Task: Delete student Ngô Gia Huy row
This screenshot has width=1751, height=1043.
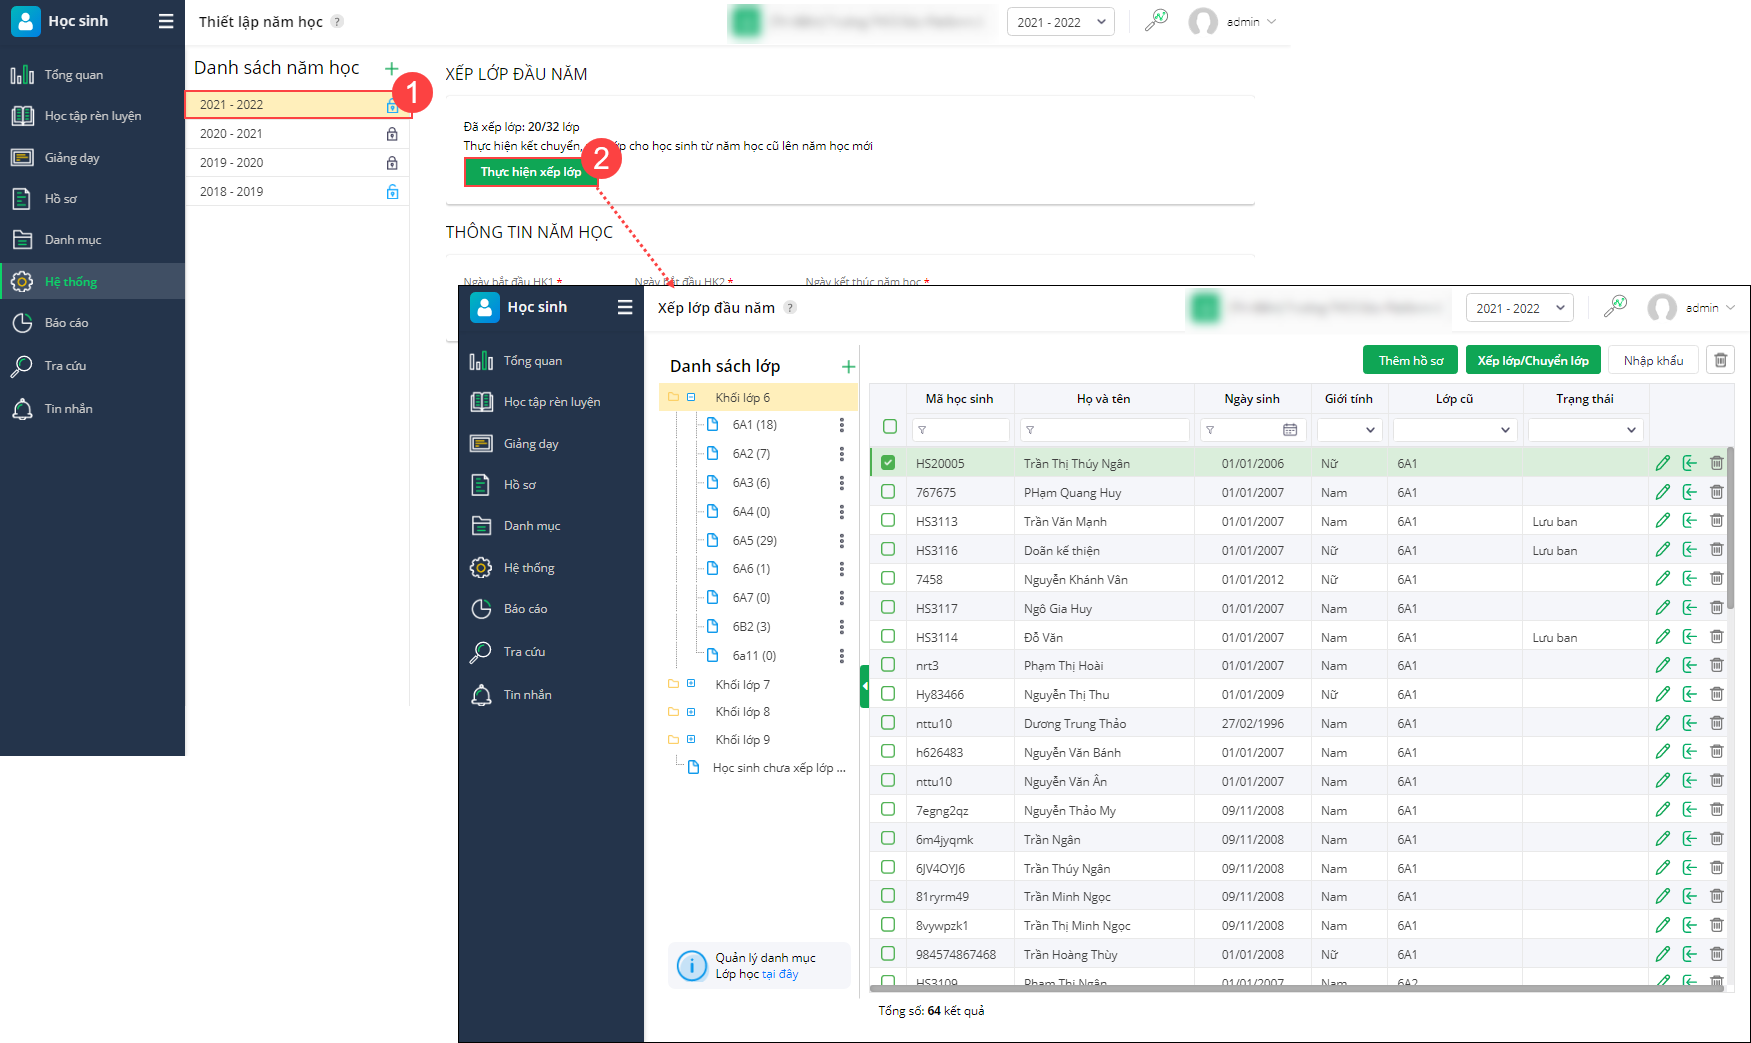Action: coord(1716,608)
